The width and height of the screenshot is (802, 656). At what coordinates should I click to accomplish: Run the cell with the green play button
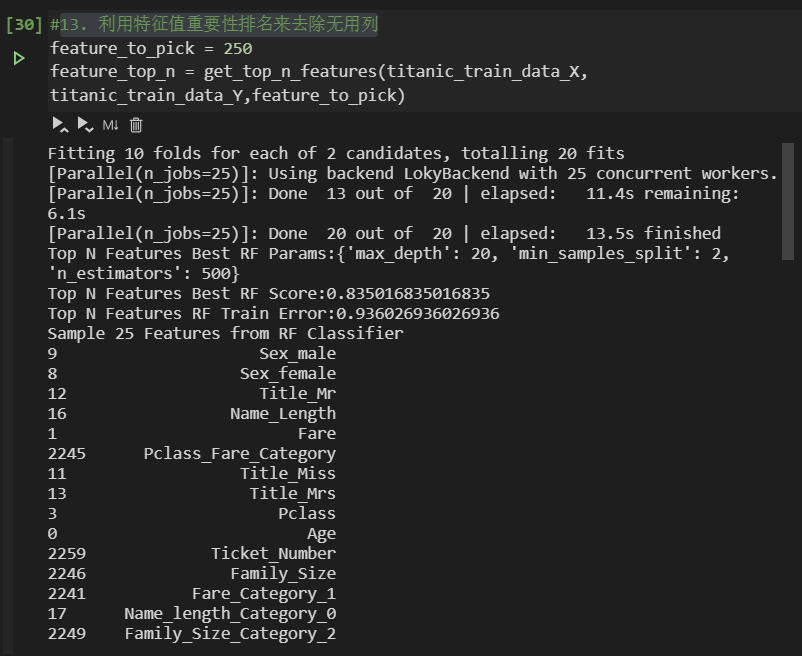pyautogui.click(x=19, y=59)
